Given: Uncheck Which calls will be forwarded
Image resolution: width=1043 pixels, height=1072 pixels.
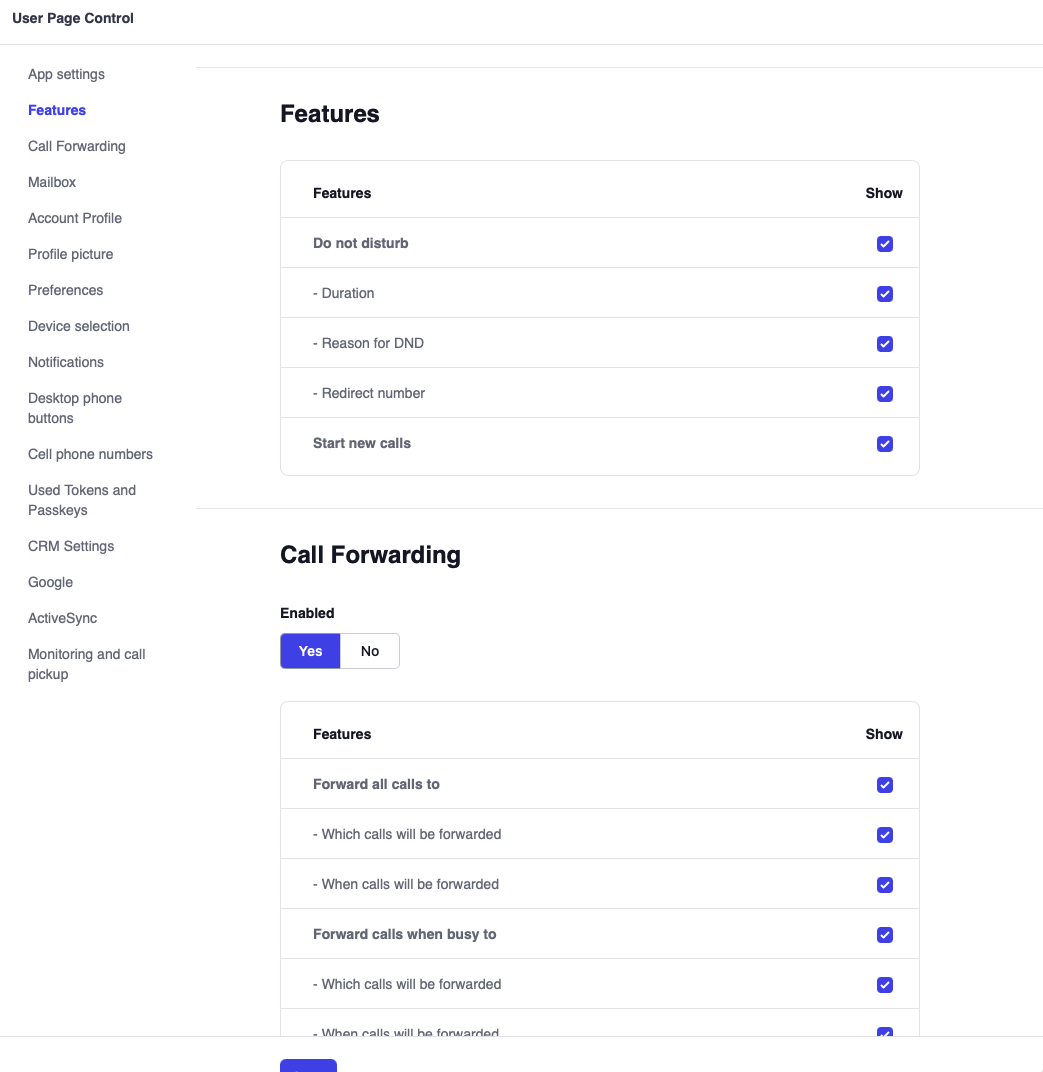Looking at the screenshot, I should 885,834.
